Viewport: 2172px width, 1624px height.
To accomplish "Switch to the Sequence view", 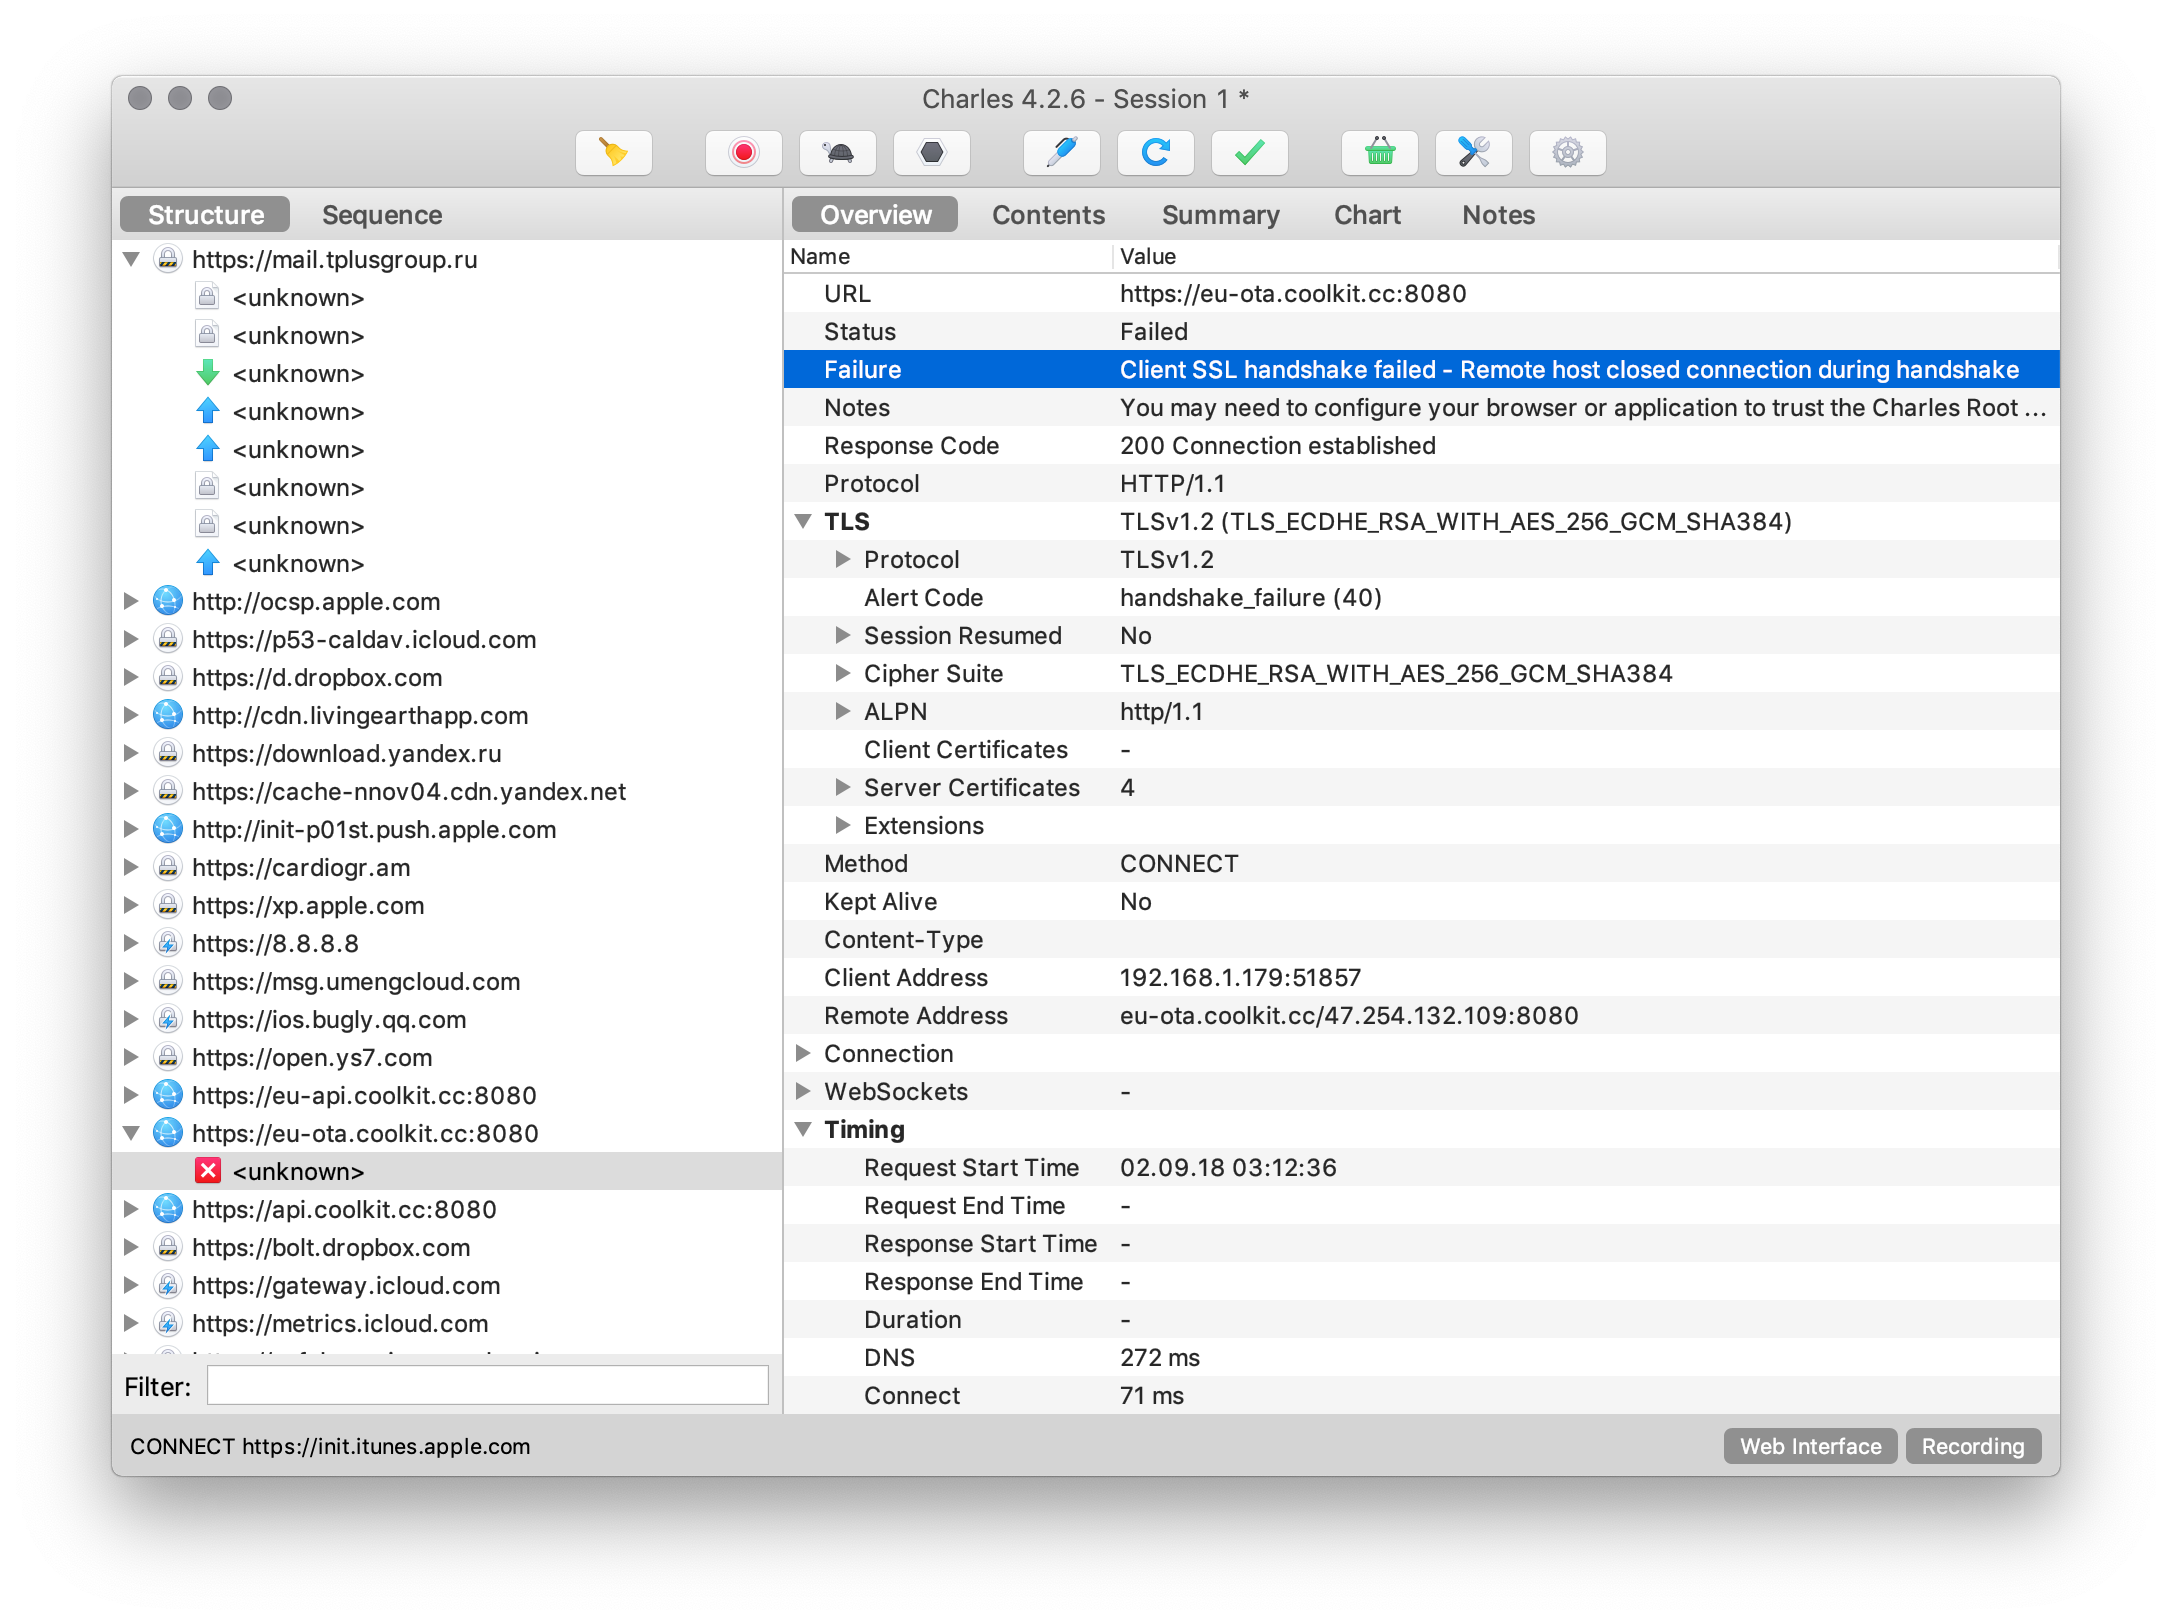I will click(x=382, y=214).
